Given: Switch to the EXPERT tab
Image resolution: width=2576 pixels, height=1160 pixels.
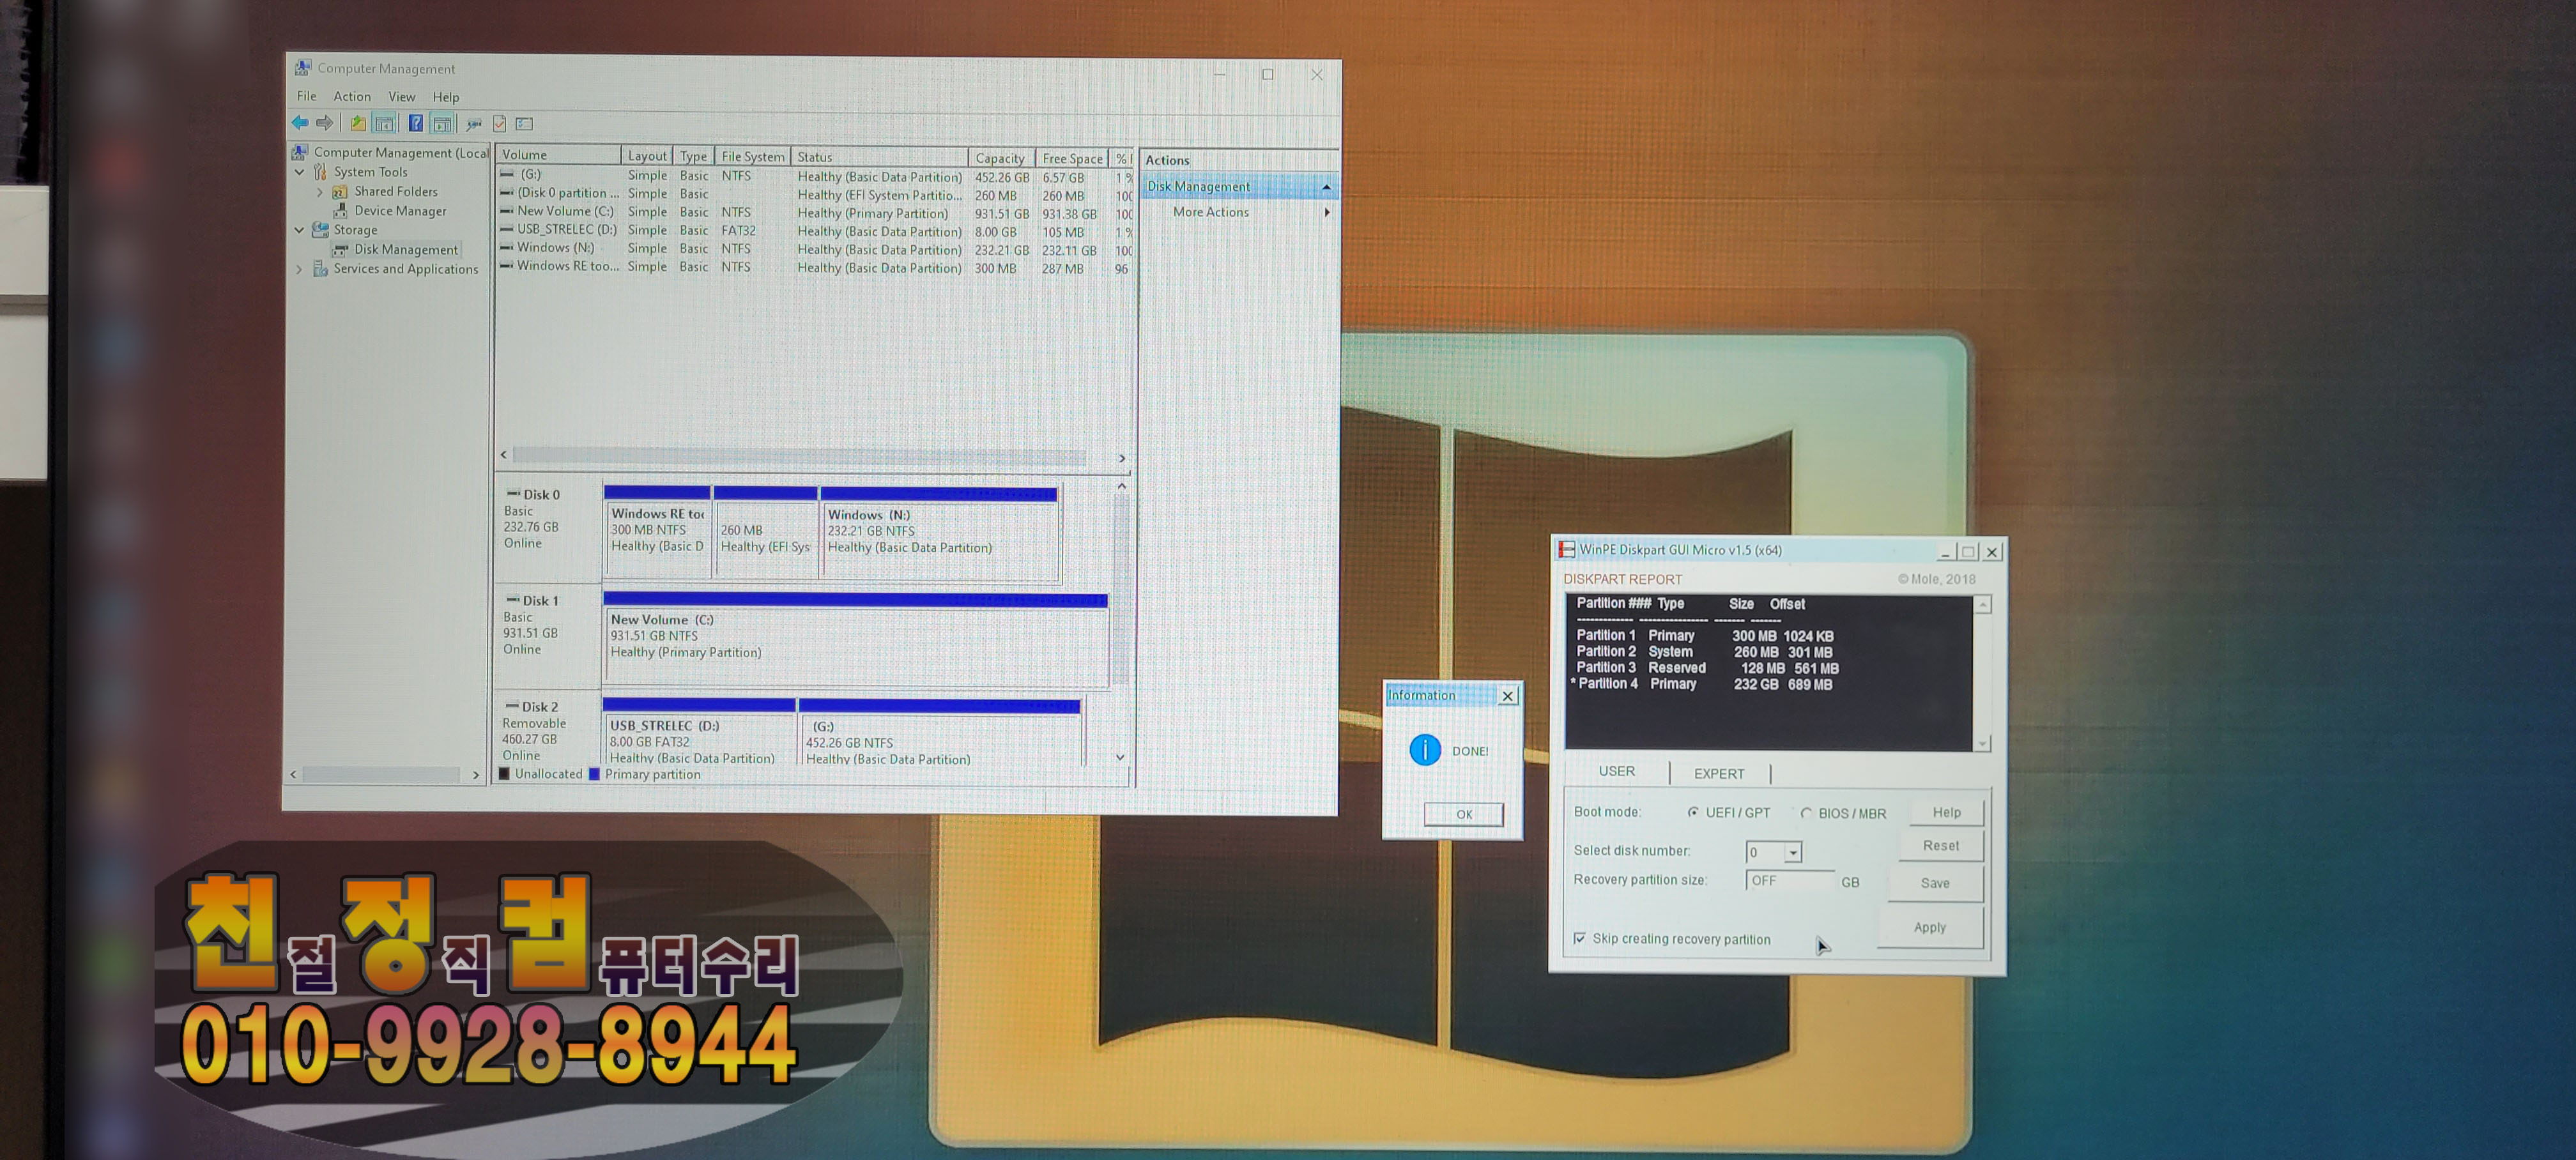Looking at the screenshot, I should (1718, 773).
